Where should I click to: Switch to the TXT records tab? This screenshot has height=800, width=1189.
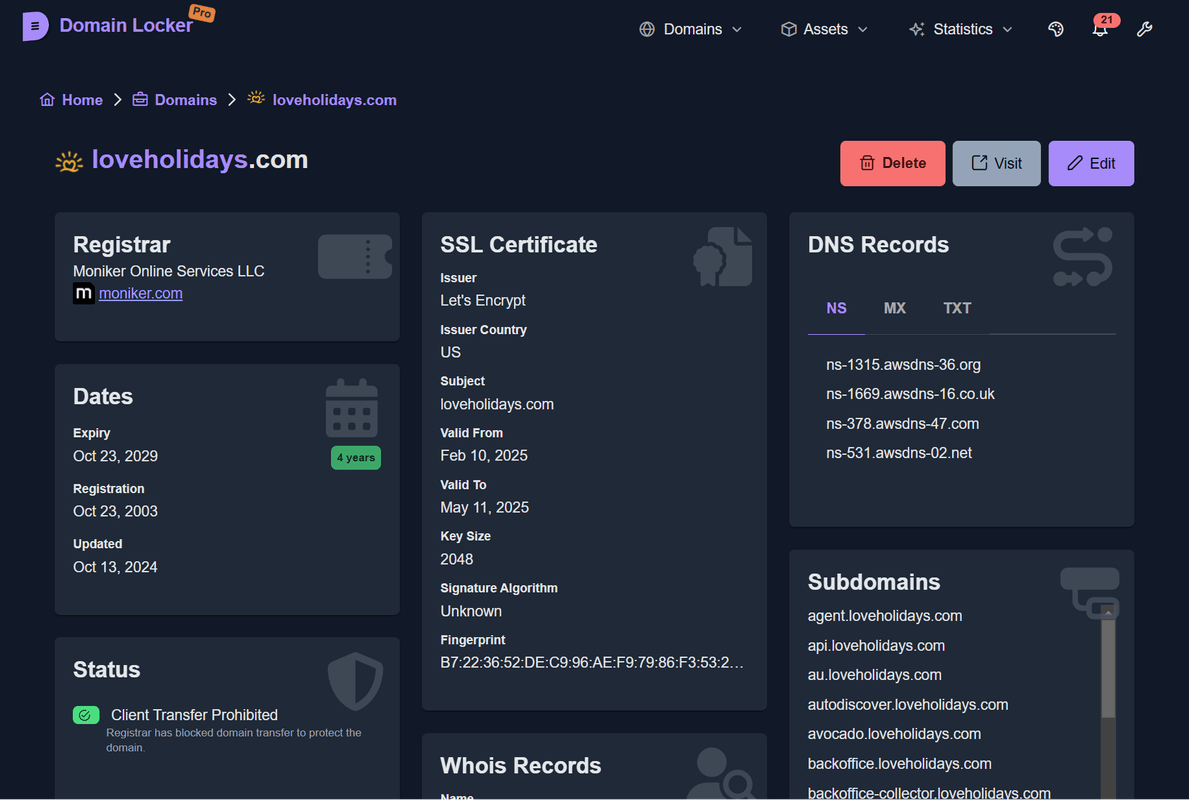[x=957, y=308]
